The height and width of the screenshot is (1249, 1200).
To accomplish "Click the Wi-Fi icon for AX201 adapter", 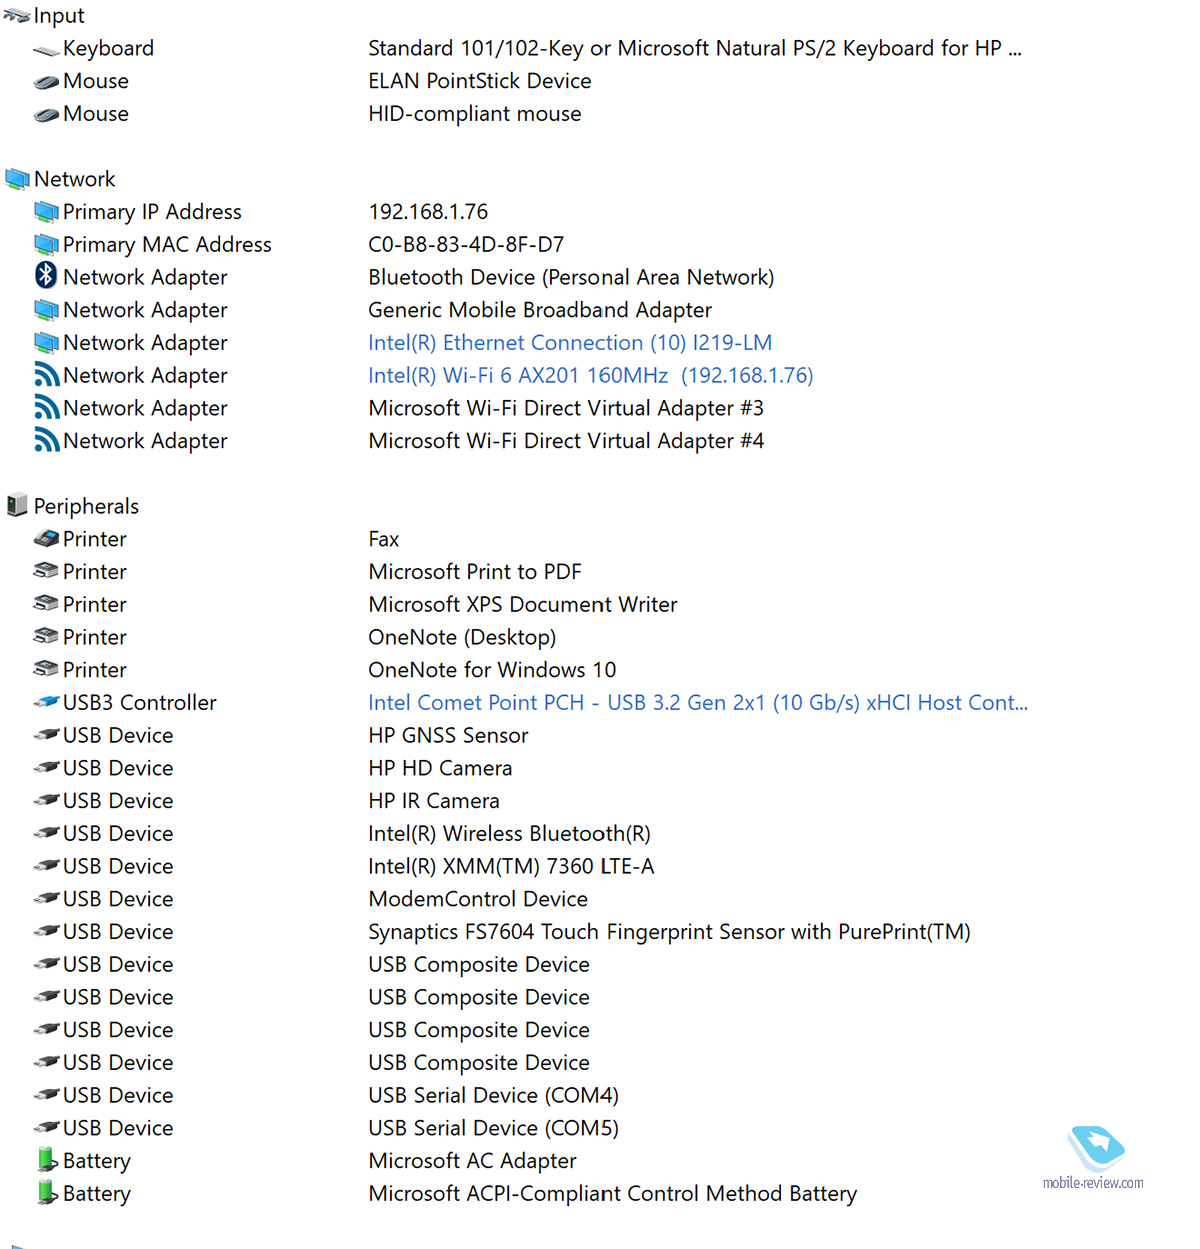I will click(x=46, y=375).
